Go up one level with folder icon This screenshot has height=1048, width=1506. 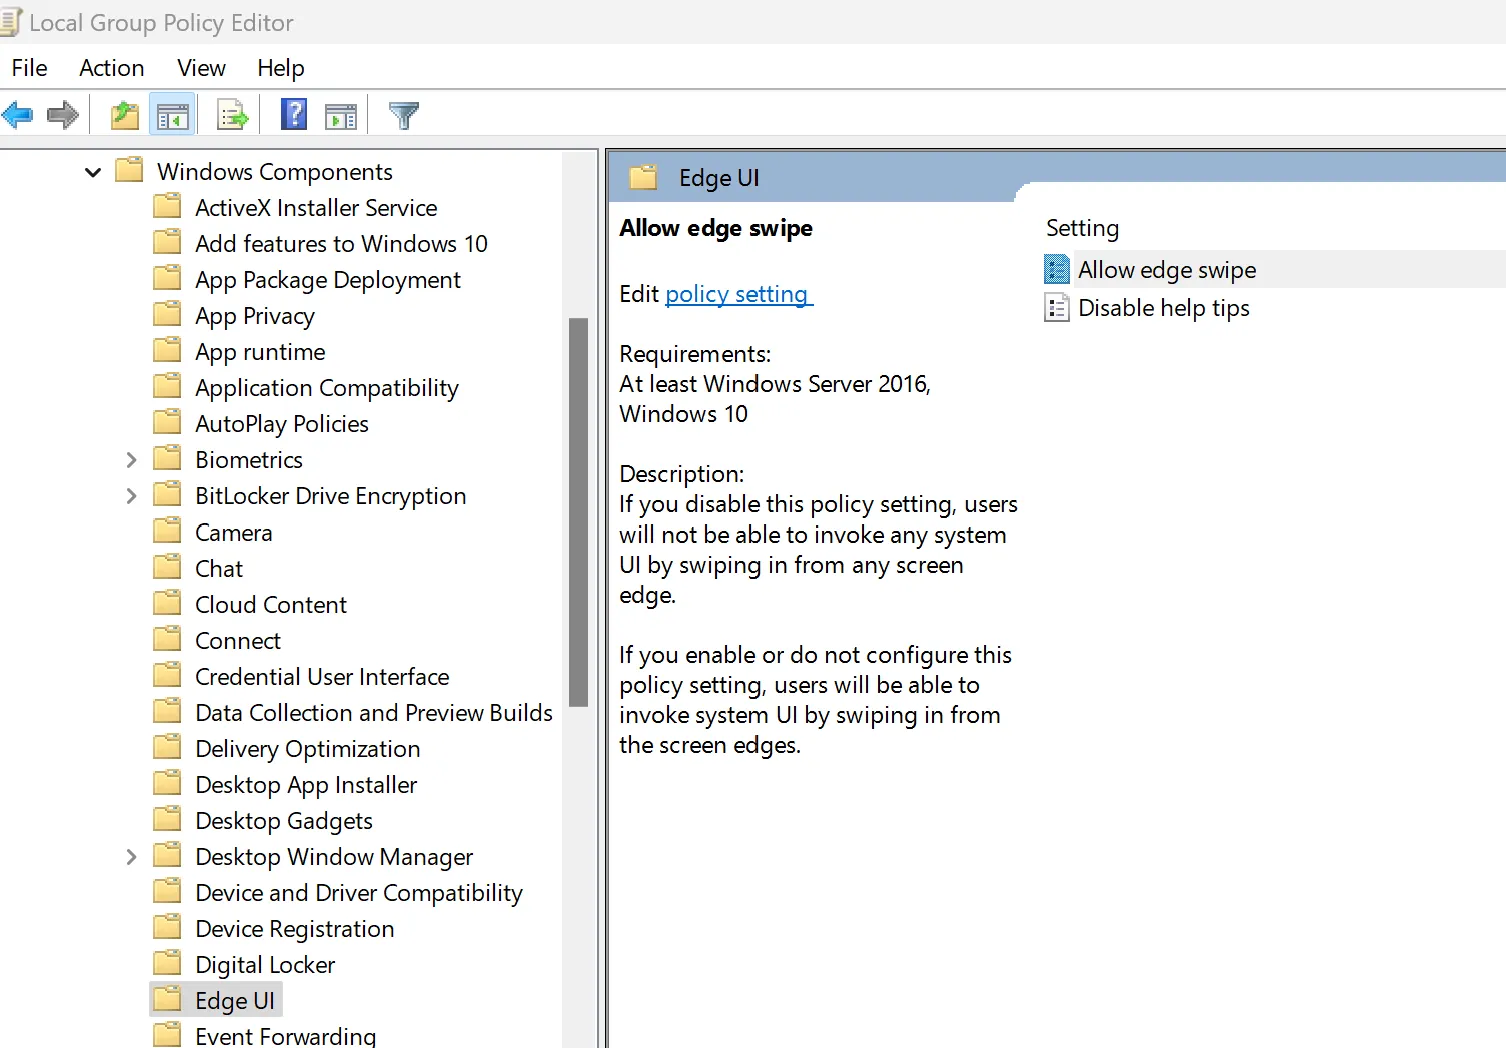pos(125,115)
